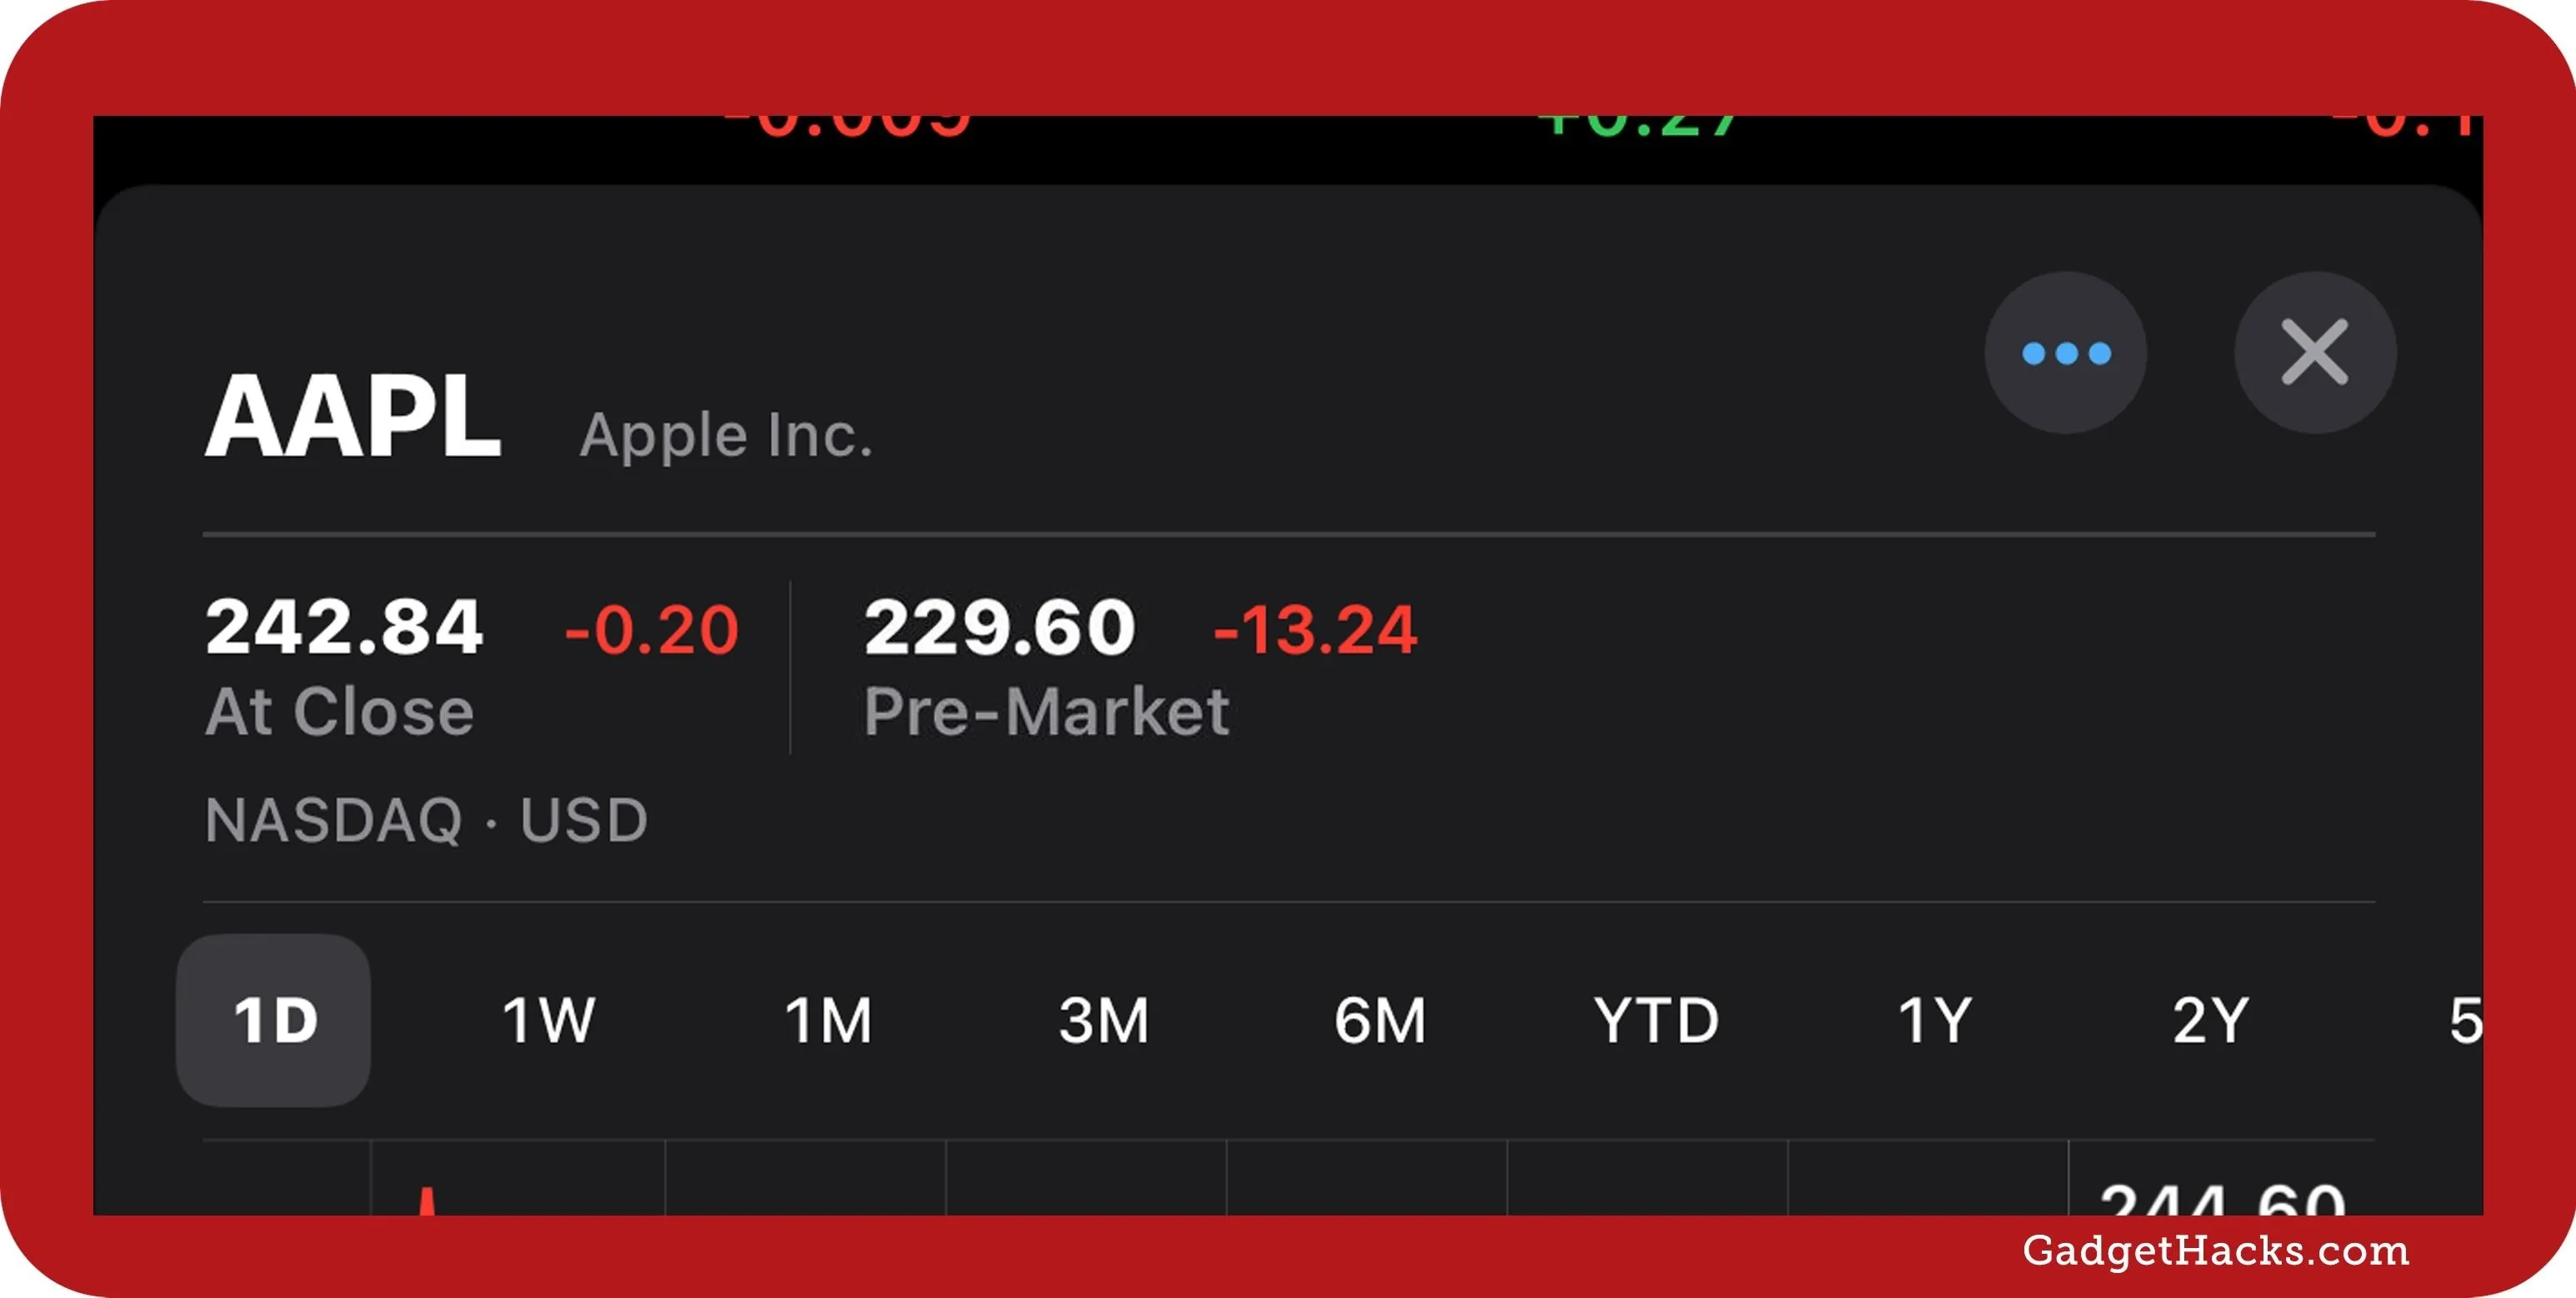2576x1298 pixels.
Task: Show the 3M chart range
Action: [x=1104, y=1020]
